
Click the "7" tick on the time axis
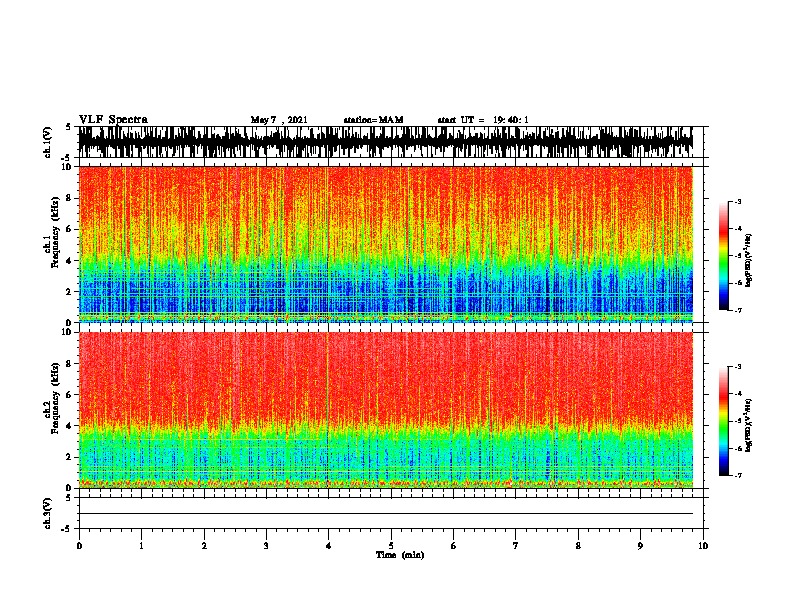click(x=516, y=546)
